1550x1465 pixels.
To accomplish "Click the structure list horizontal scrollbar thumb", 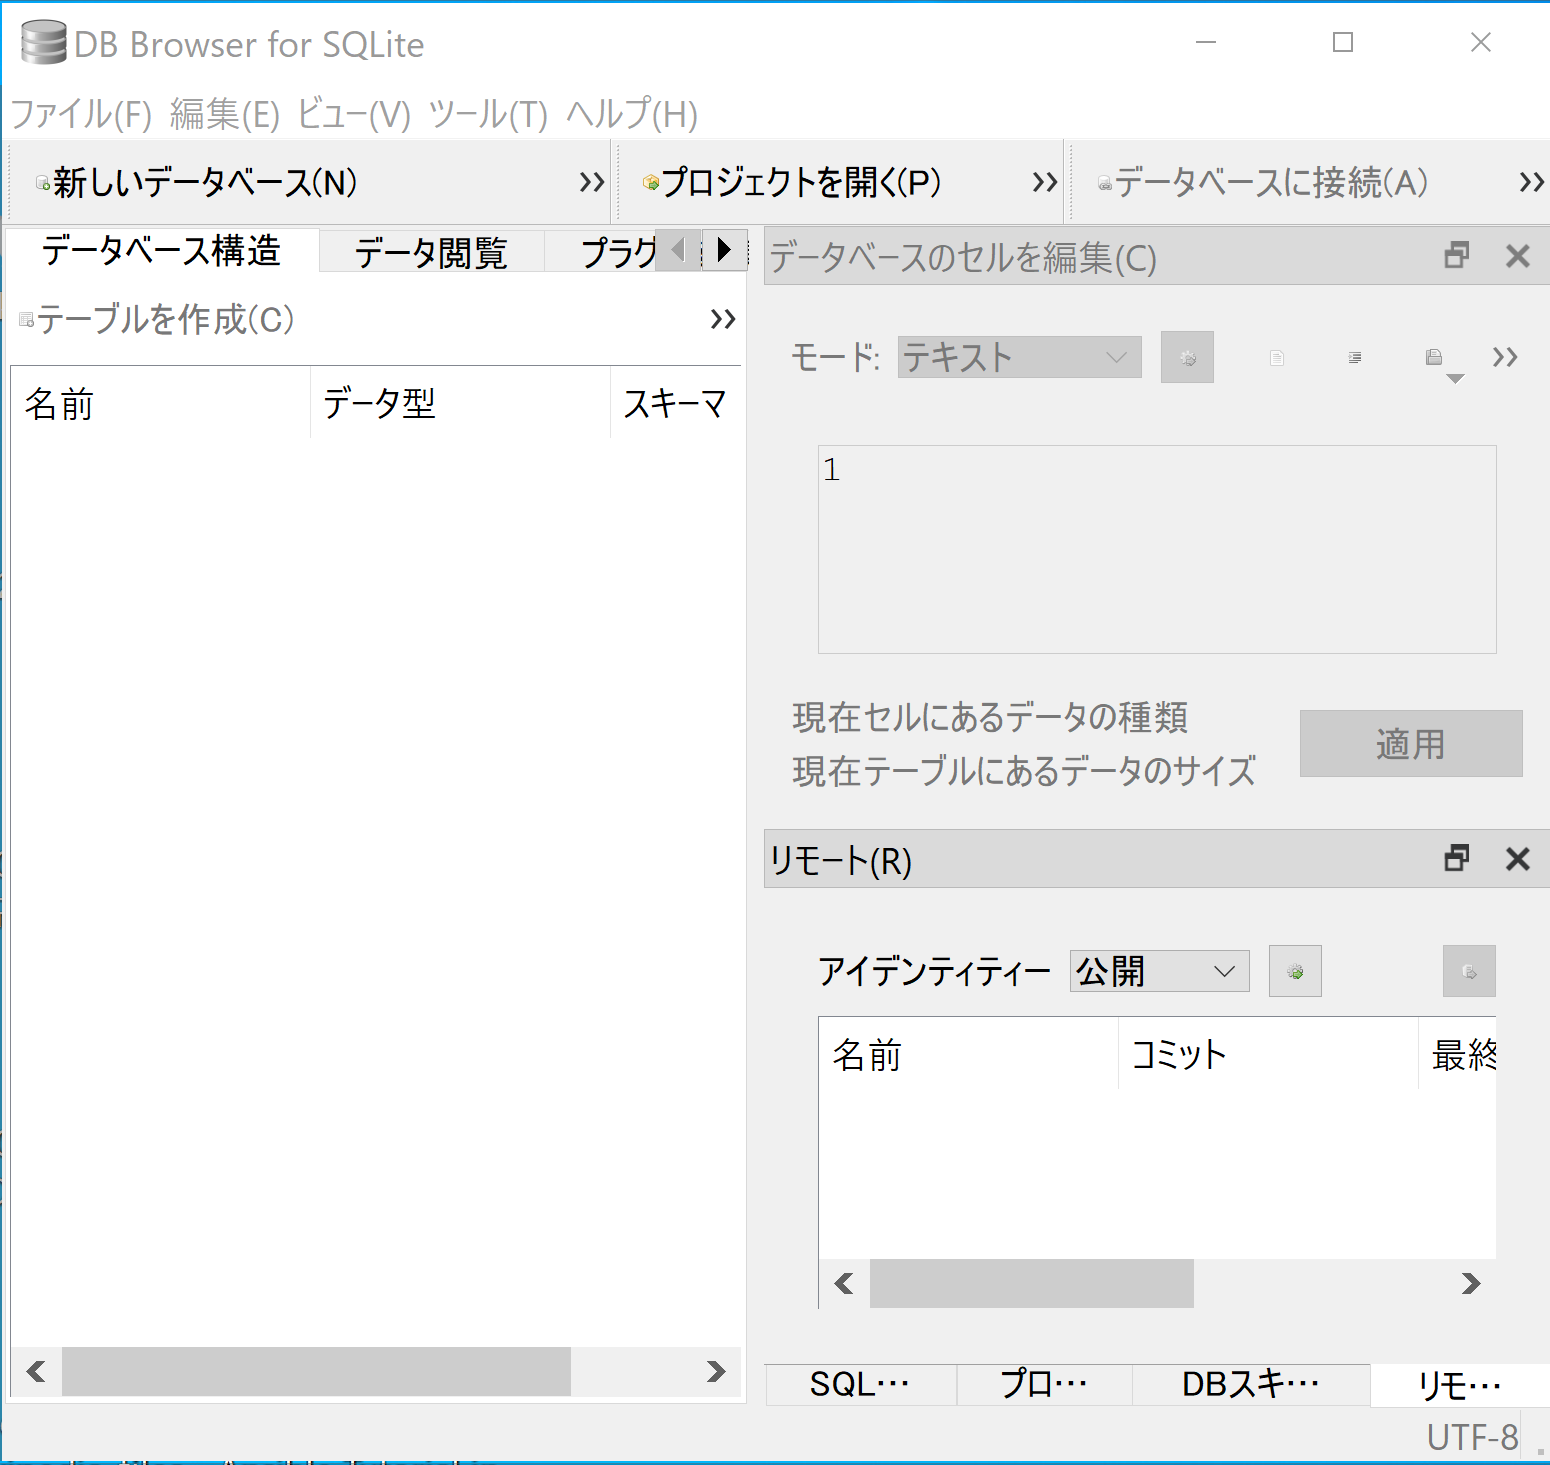I will 316,1371.
